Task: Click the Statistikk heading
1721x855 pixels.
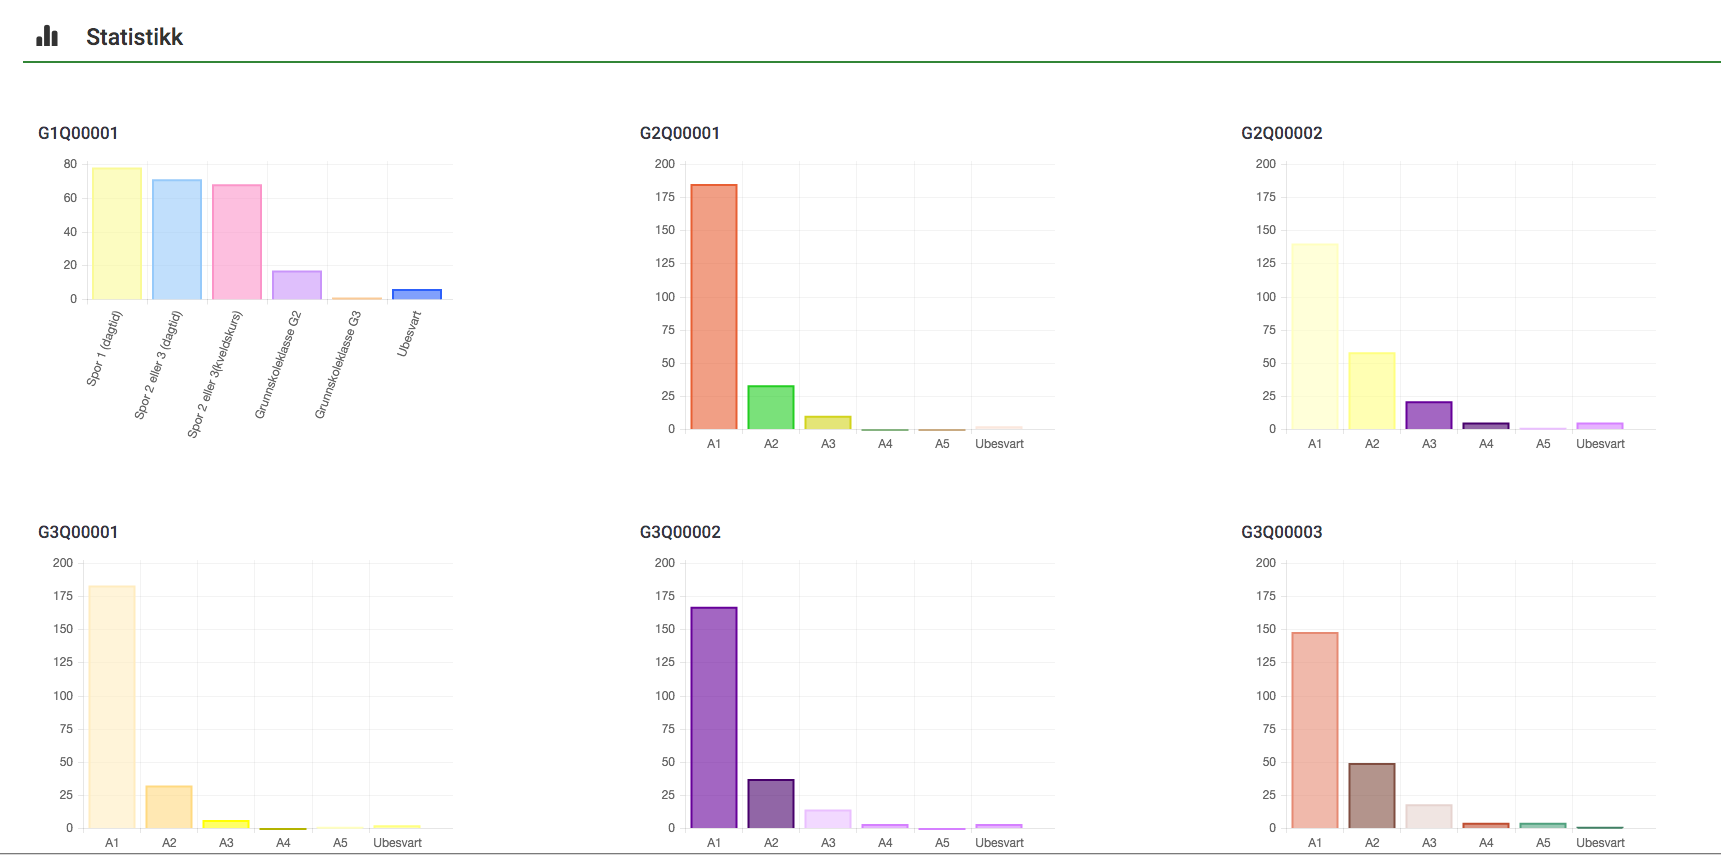Action: (x=134, y=37)
